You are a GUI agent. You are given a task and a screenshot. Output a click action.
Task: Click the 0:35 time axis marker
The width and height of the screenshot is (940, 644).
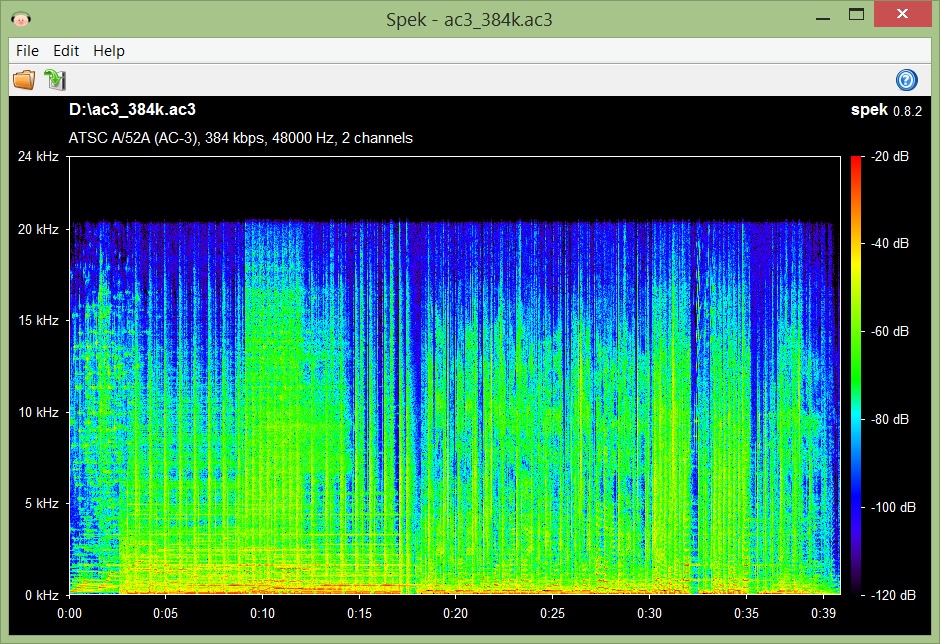(746, 612)
